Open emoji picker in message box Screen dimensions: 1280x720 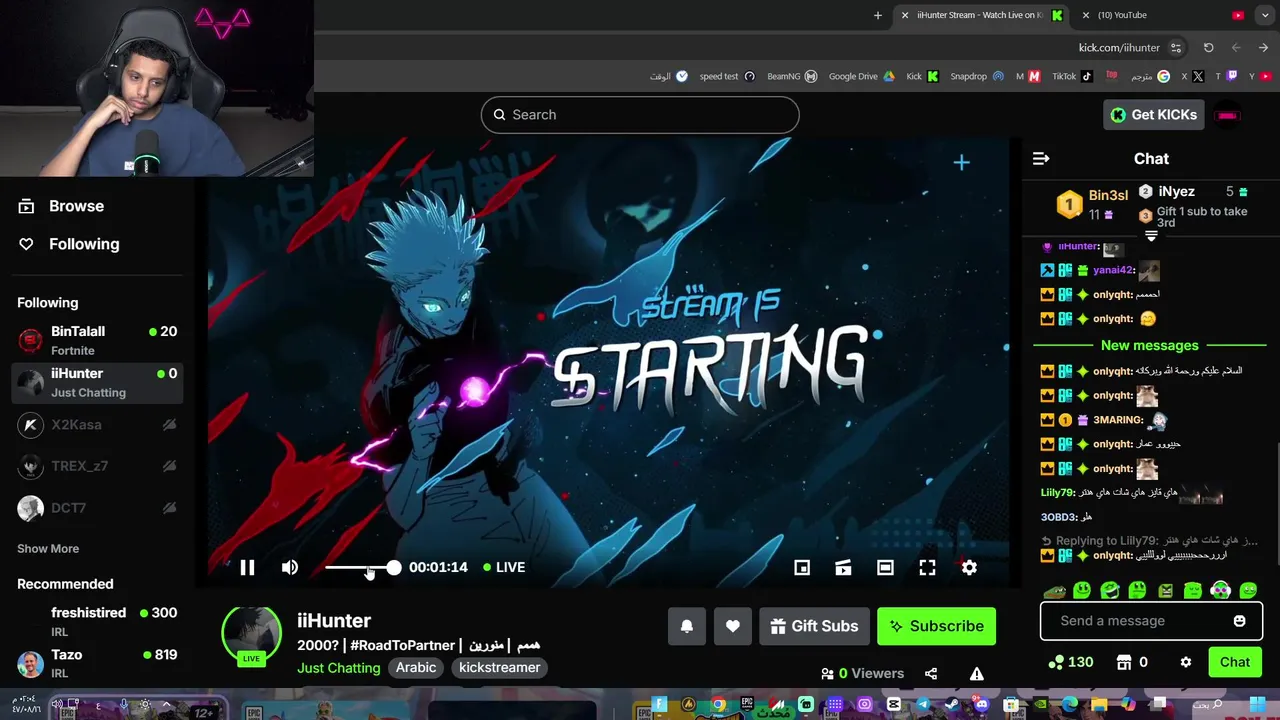1239,621
